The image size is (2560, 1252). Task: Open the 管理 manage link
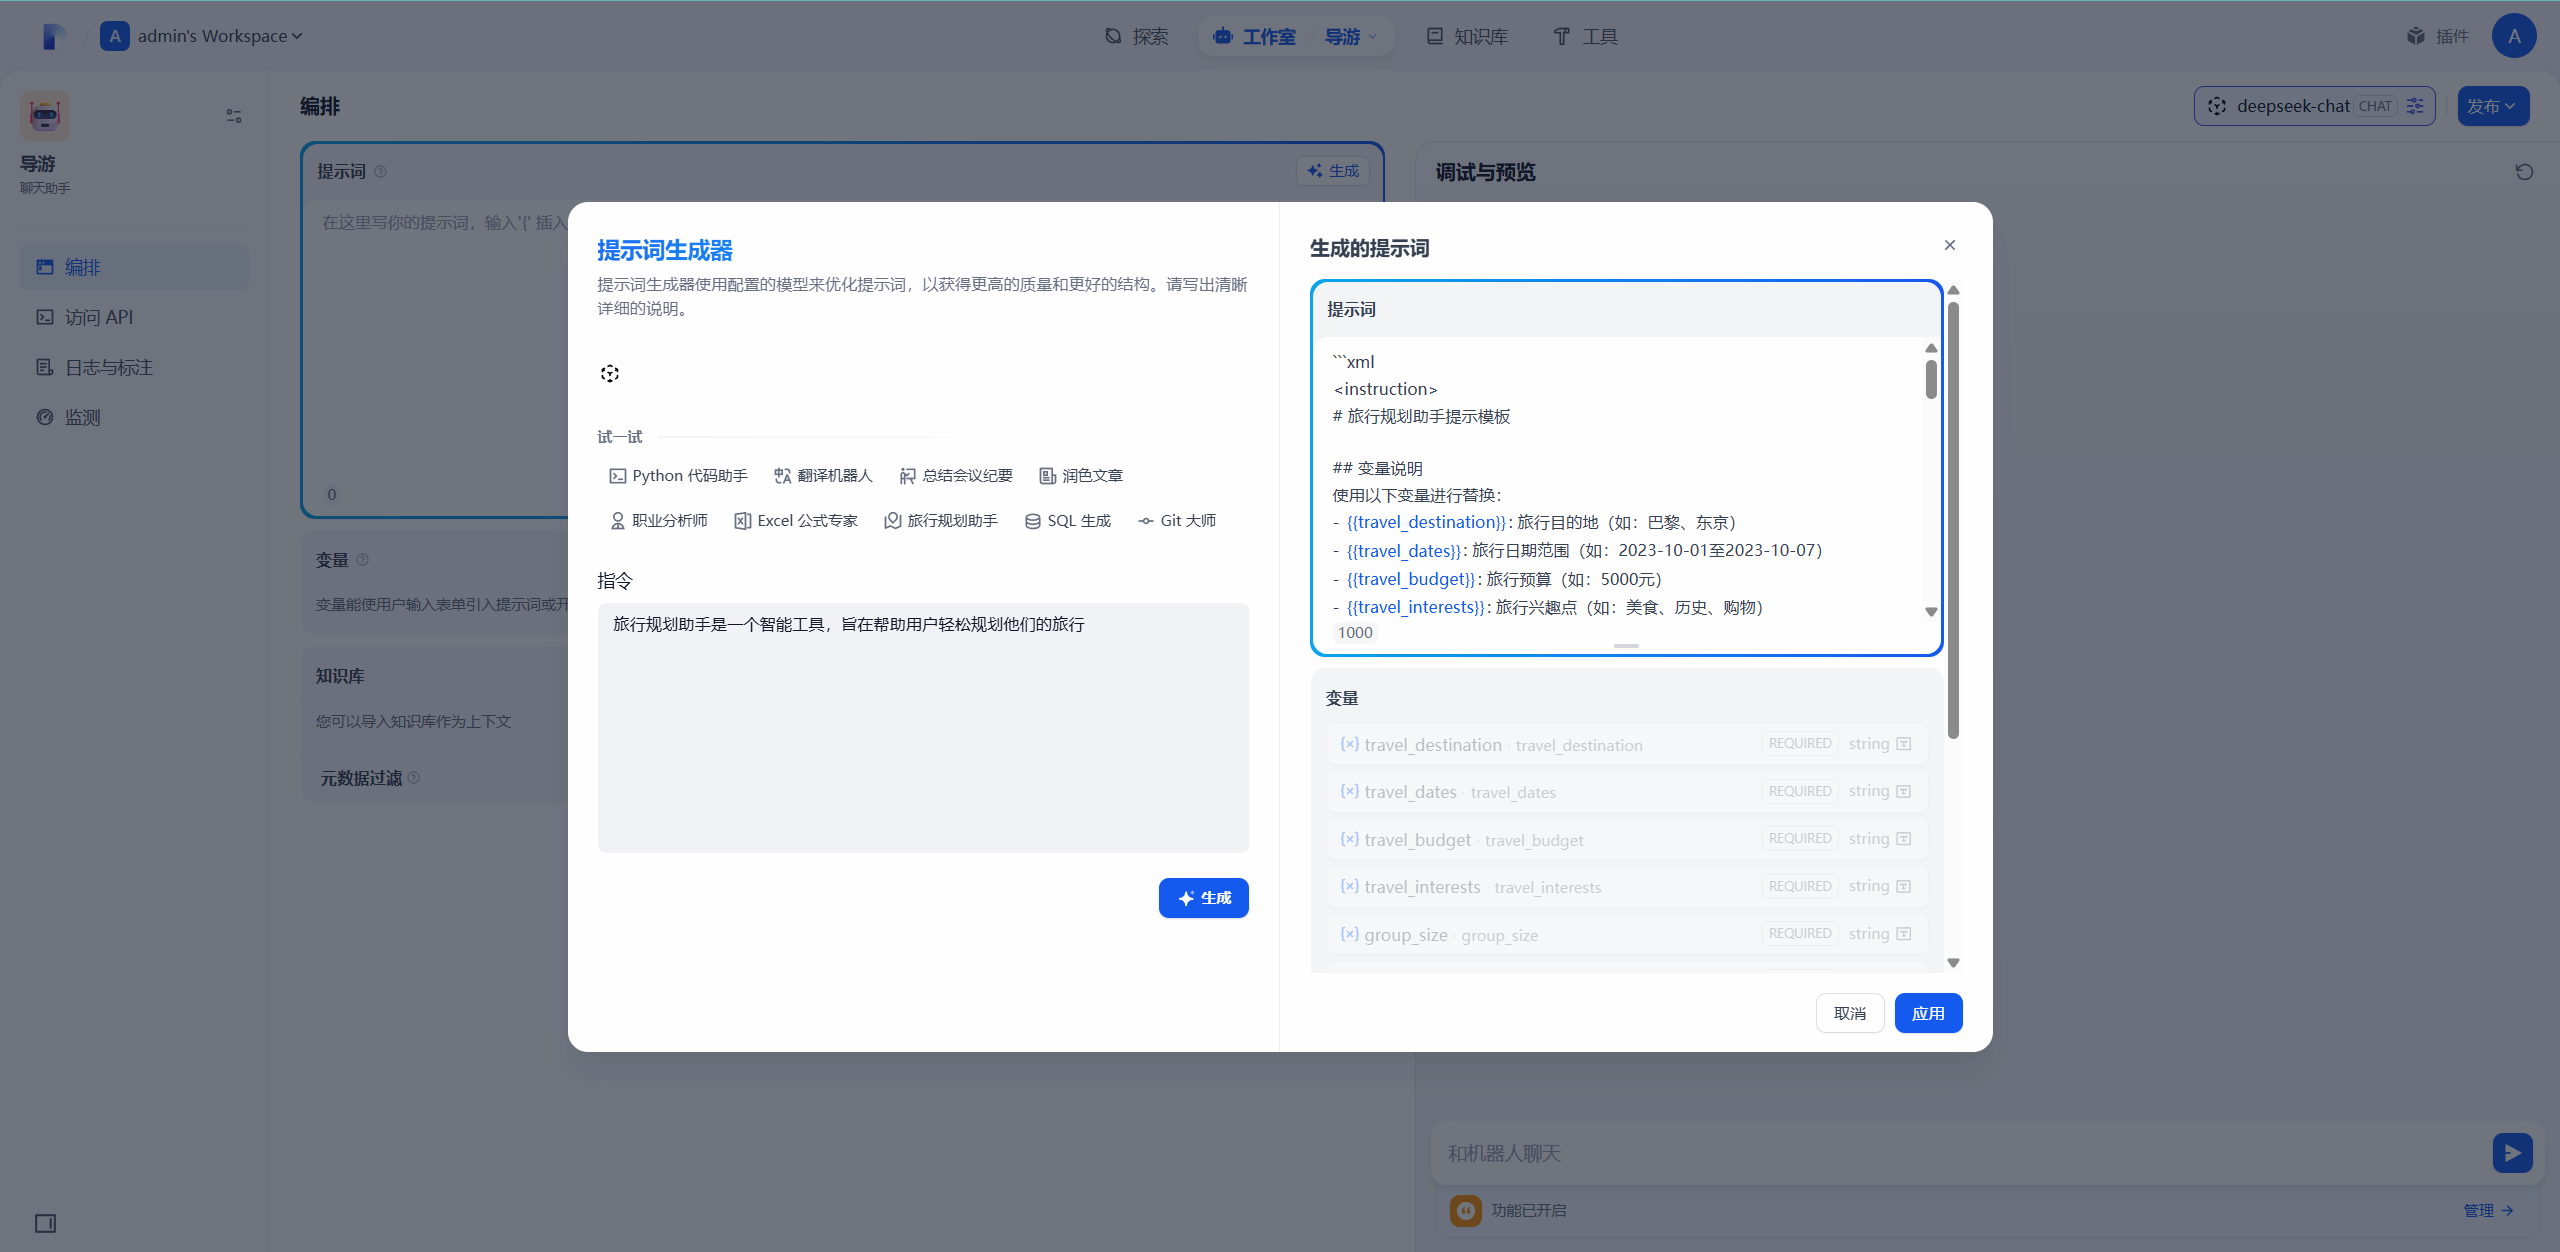(2488, 1210)
